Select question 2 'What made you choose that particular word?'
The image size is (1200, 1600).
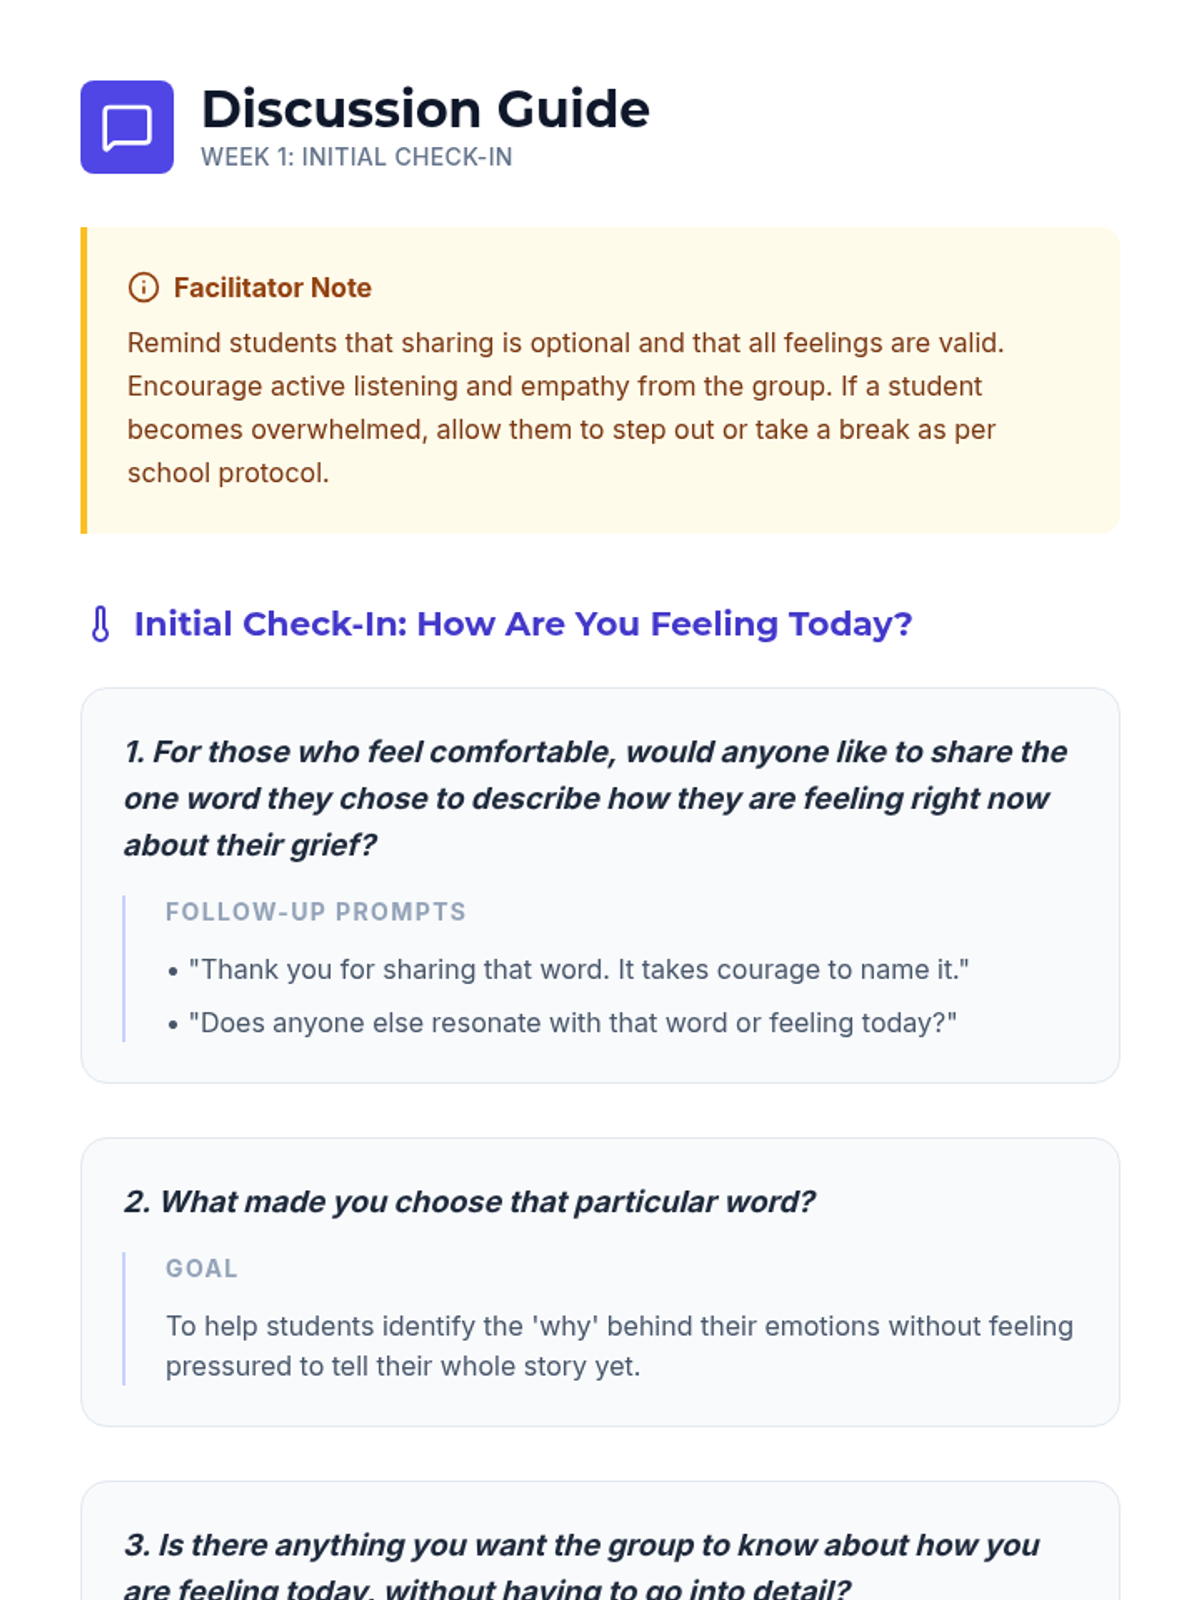(470, 1201)
